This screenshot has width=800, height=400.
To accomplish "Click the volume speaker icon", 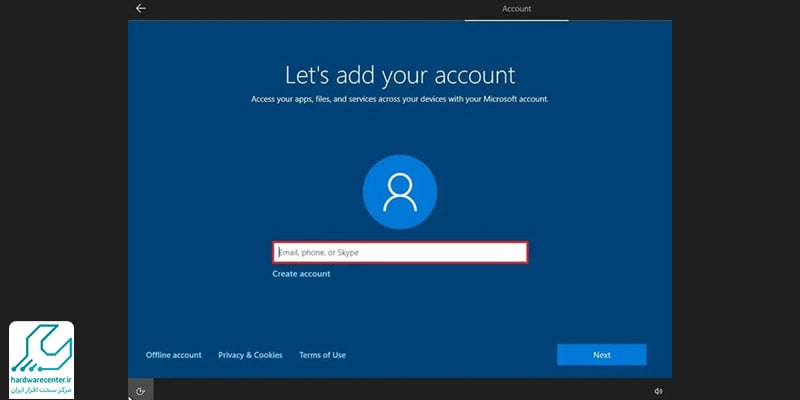I will 658,391.
